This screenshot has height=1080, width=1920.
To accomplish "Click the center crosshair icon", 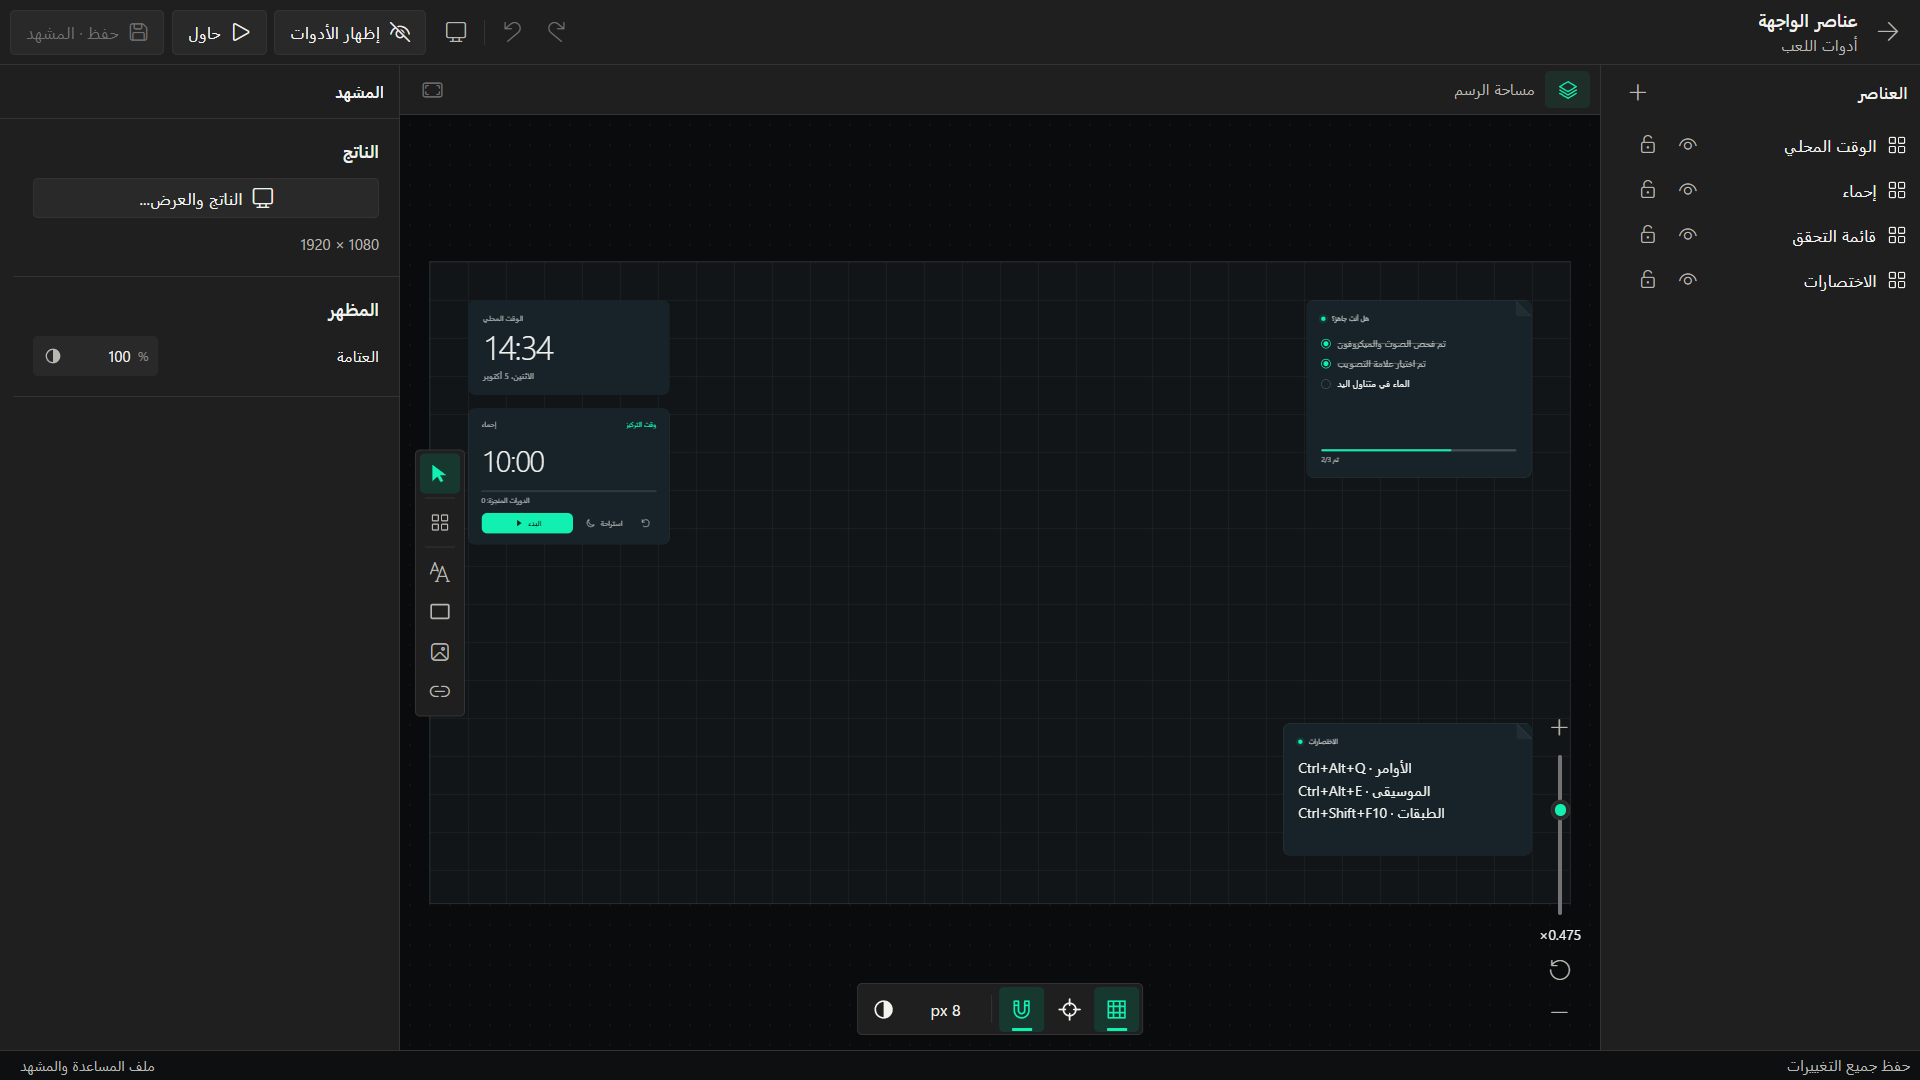I will (1070, 1009).
